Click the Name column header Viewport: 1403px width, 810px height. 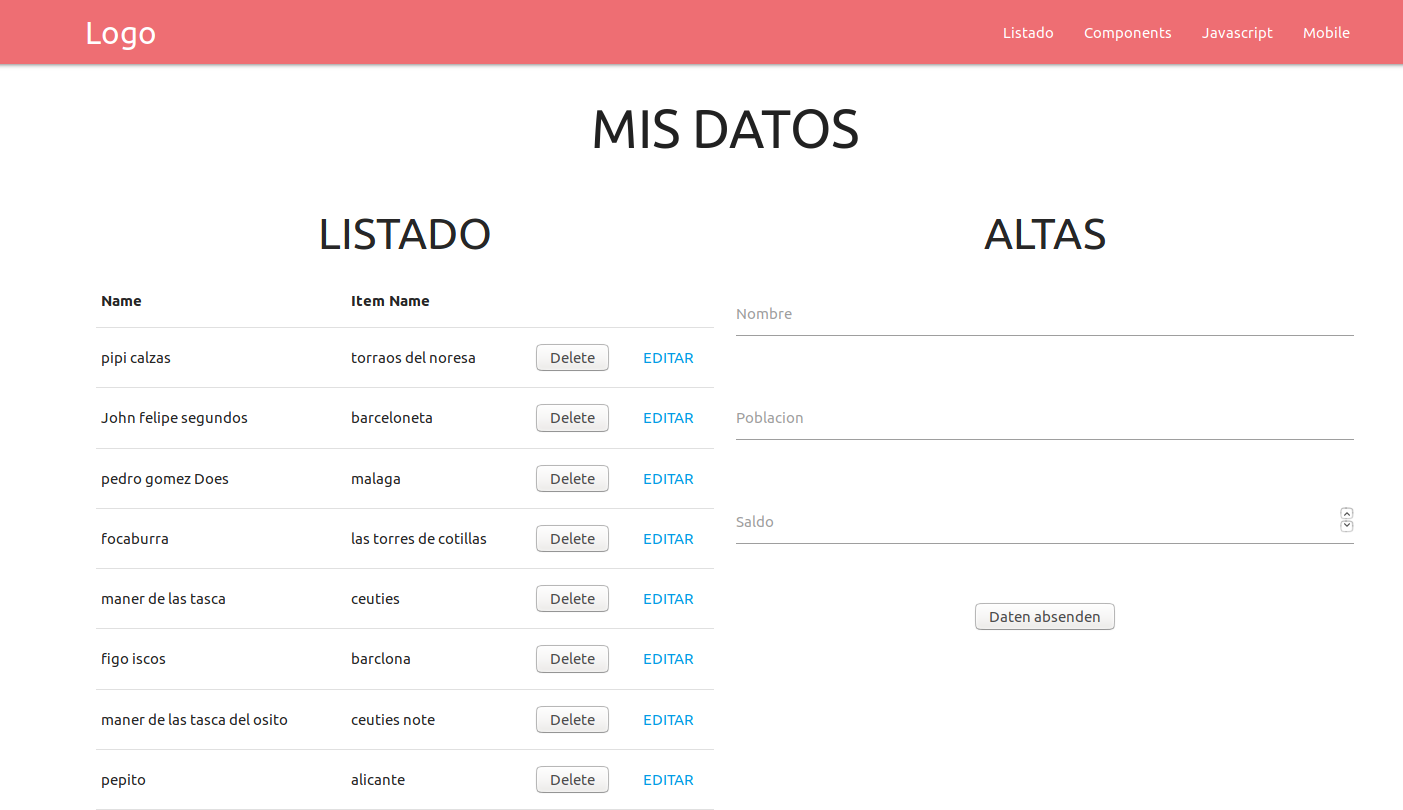pyautogui.click(x=121, y=301)
